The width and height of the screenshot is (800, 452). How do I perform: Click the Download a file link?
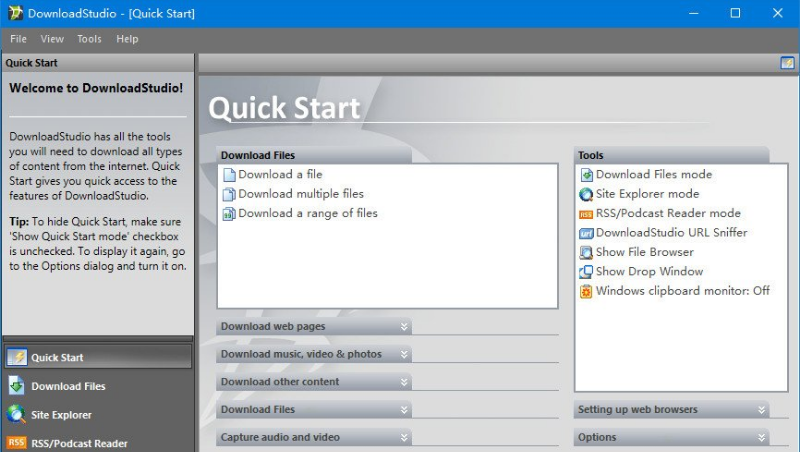pos(280,174)
